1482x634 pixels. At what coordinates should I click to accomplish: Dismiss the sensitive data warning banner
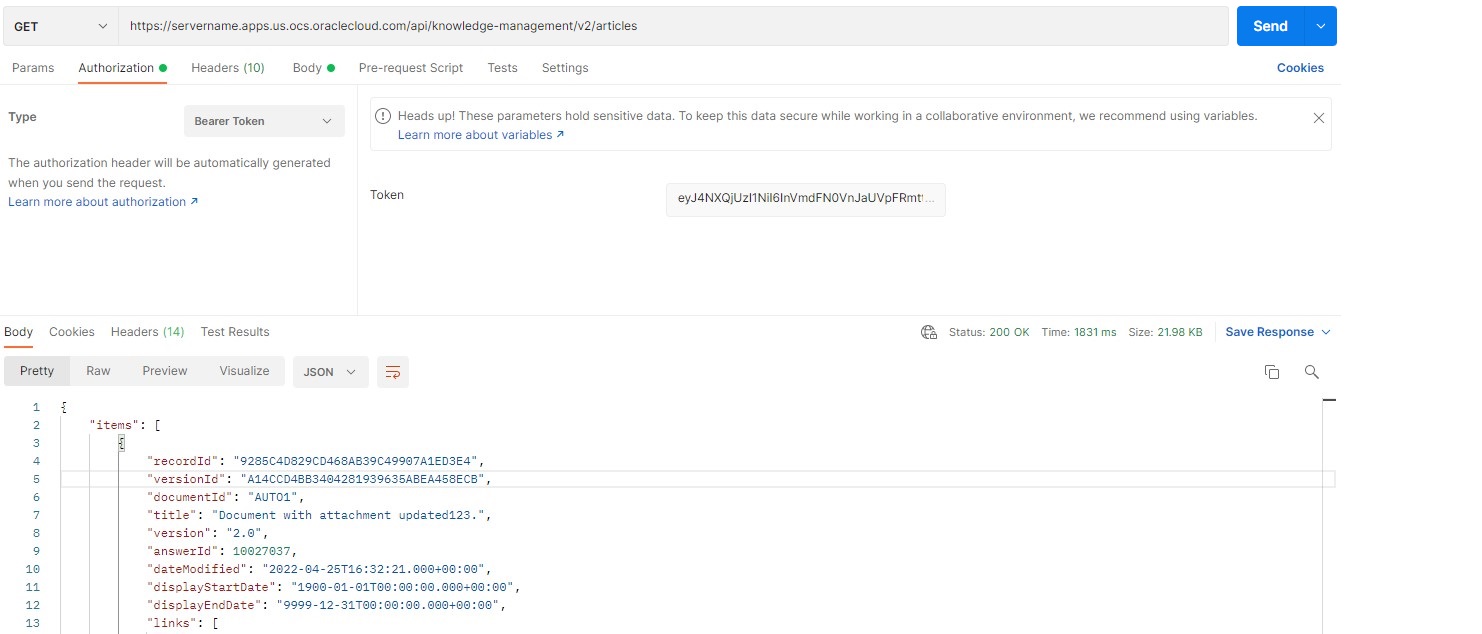point(1318,117)
